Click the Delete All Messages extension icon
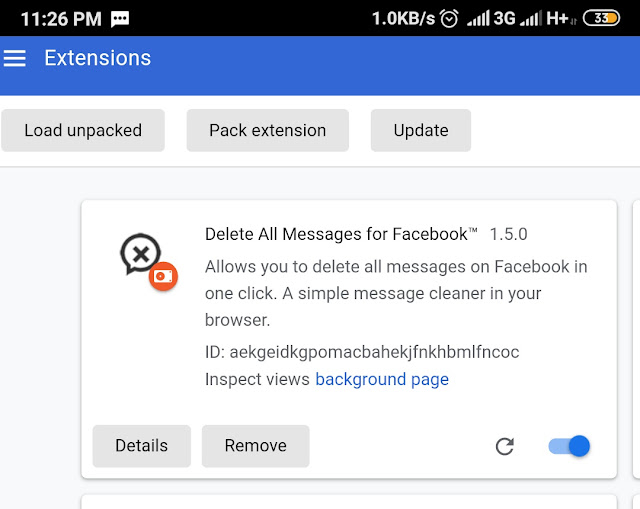The width and height of the screenshot is (640, 509). (x=149, y=262)
